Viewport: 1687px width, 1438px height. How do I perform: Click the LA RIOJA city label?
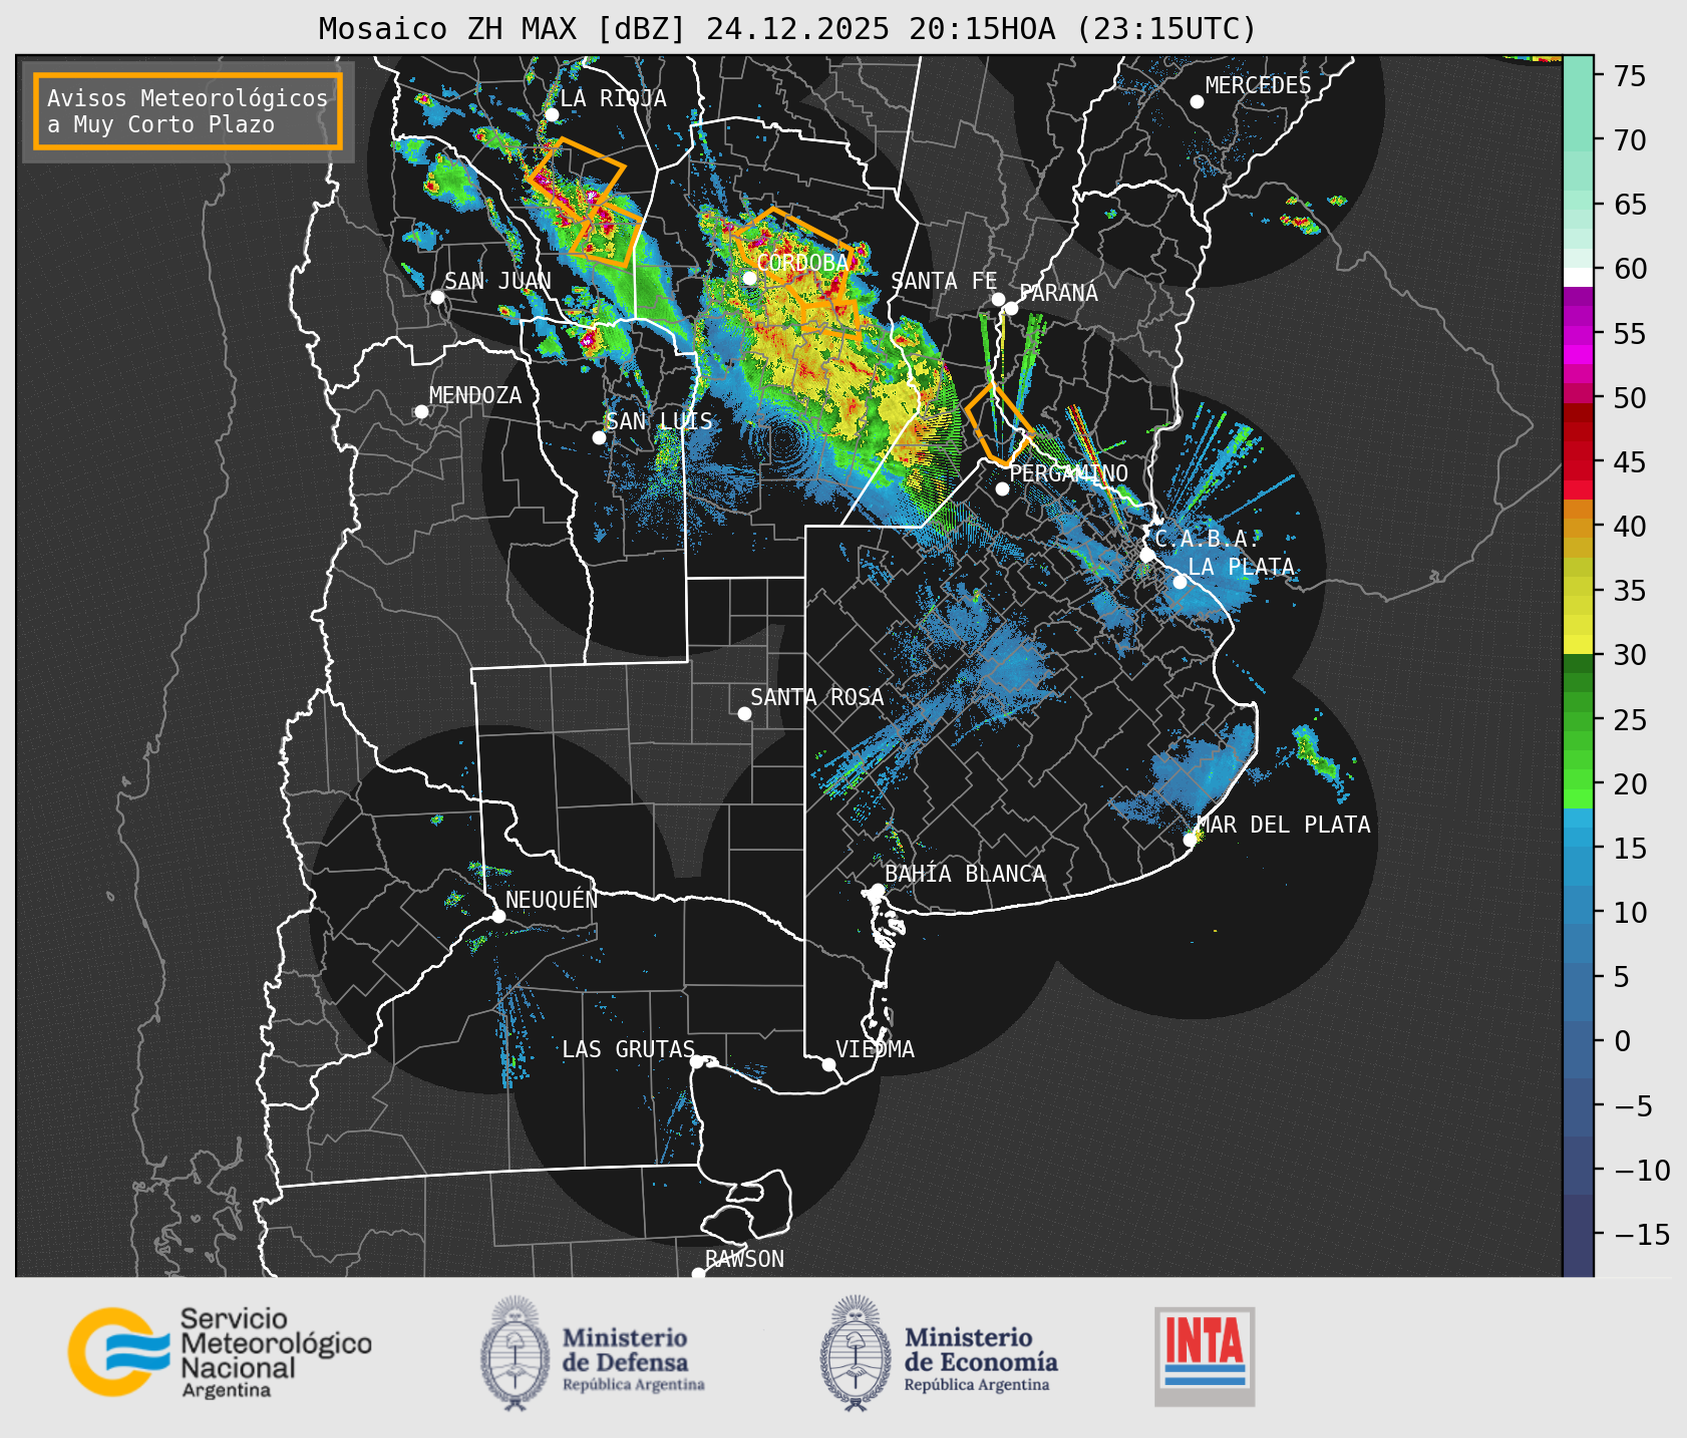(613, 98)
